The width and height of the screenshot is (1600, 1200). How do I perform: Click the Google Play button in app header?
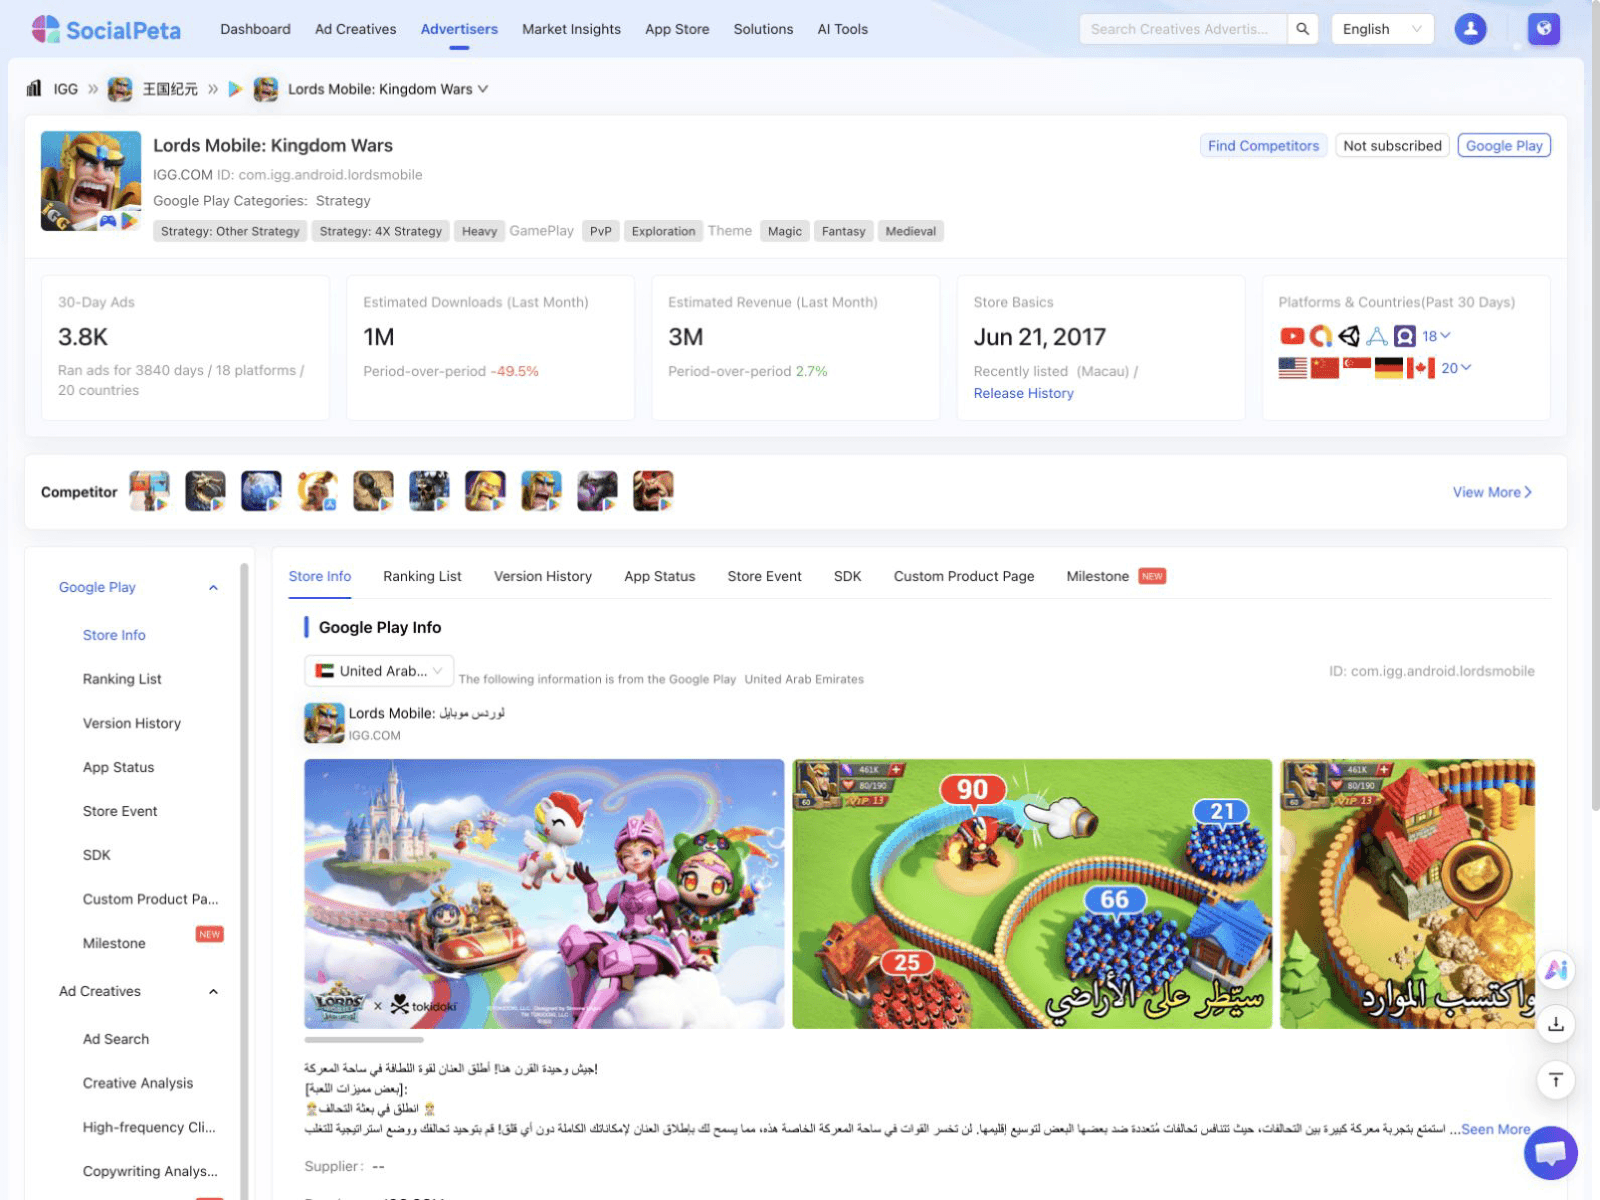pyautogui.click(x=1504, y=146)
